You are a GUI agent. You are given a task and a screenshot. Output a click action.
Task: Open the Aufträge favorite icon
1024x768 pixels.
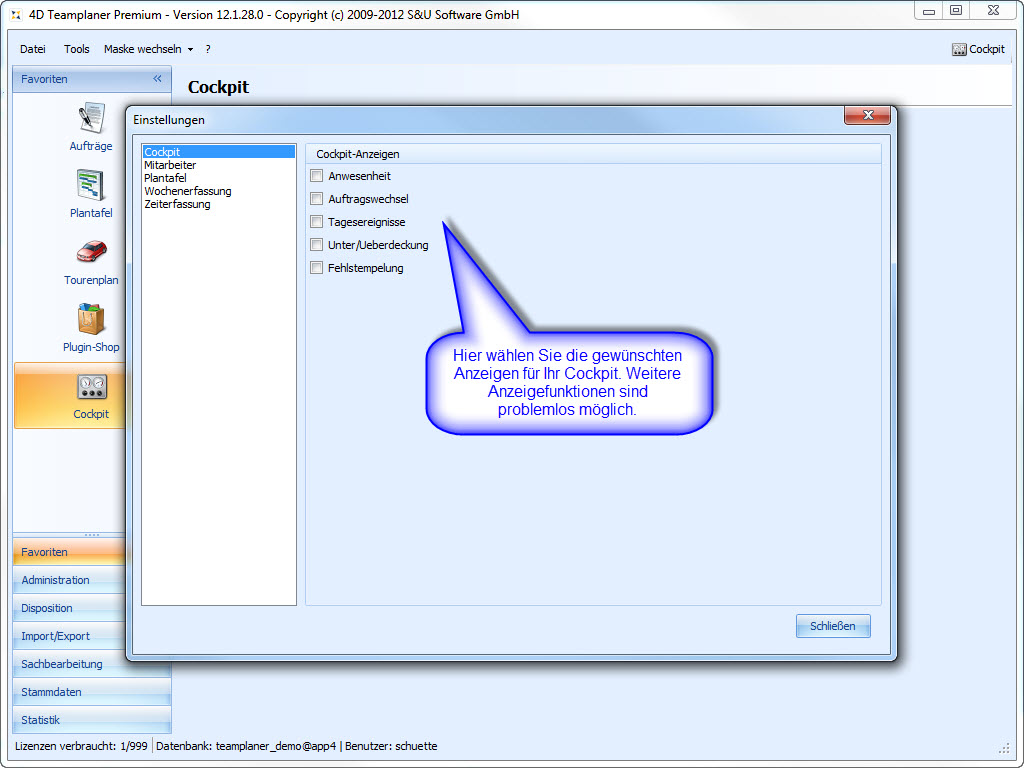(x=91, y=119)
